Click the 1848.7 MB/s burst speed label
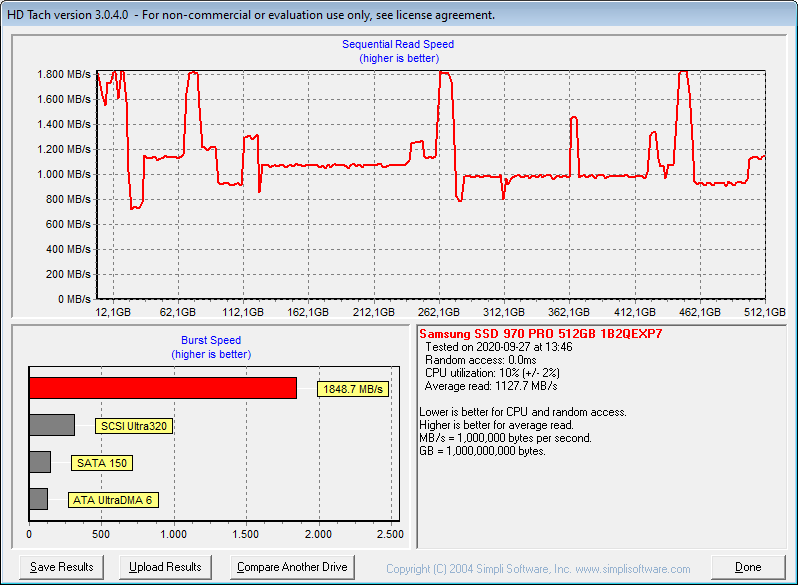This screenshot has width=798, height=585. (353, 389)
